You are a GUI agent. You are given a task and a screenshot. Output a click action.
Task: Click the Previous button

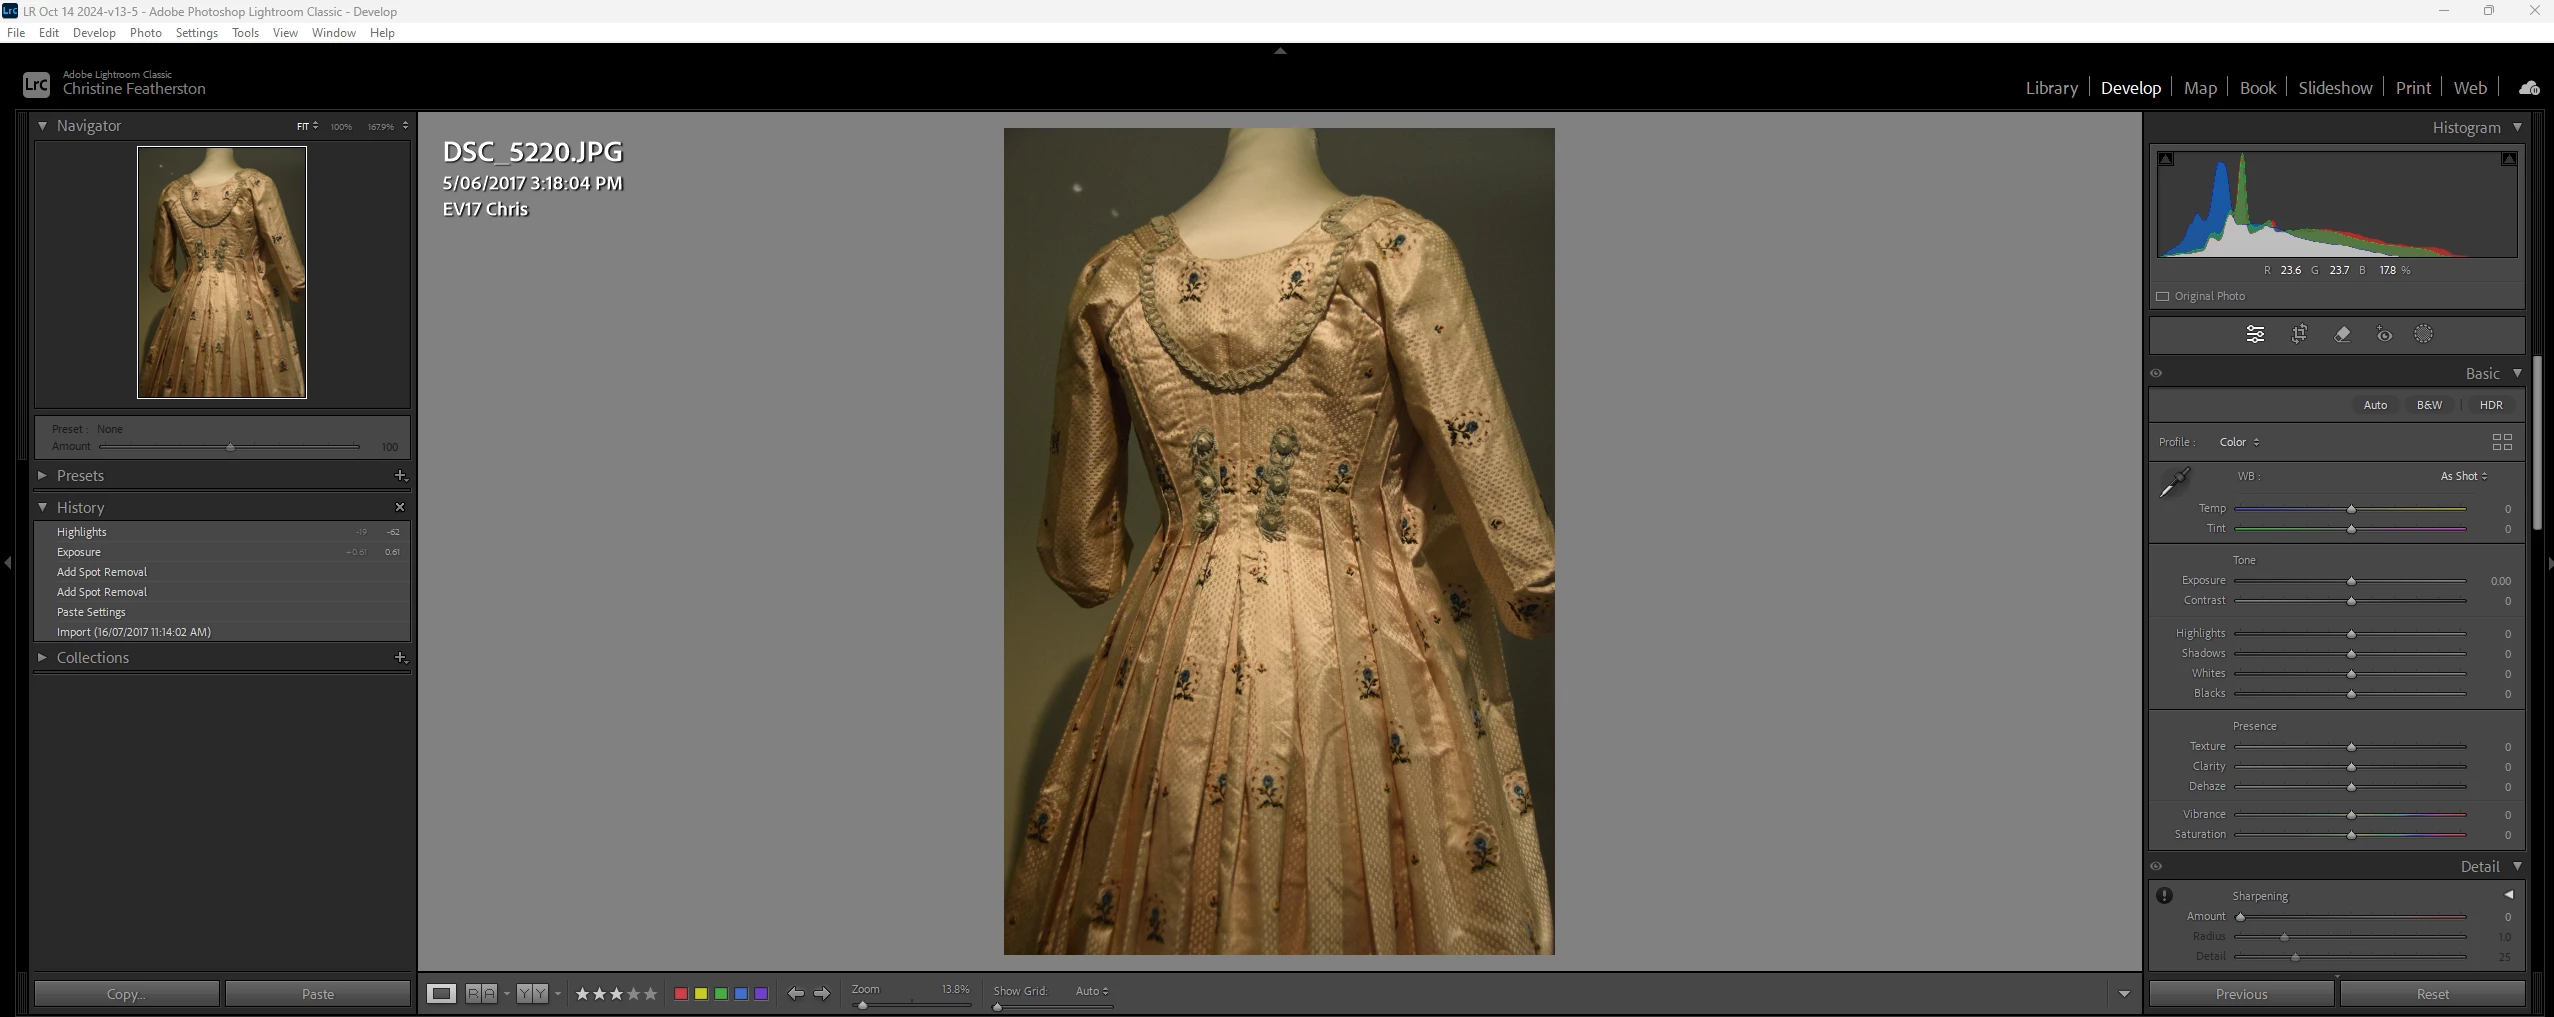[x=2241, y=994]
